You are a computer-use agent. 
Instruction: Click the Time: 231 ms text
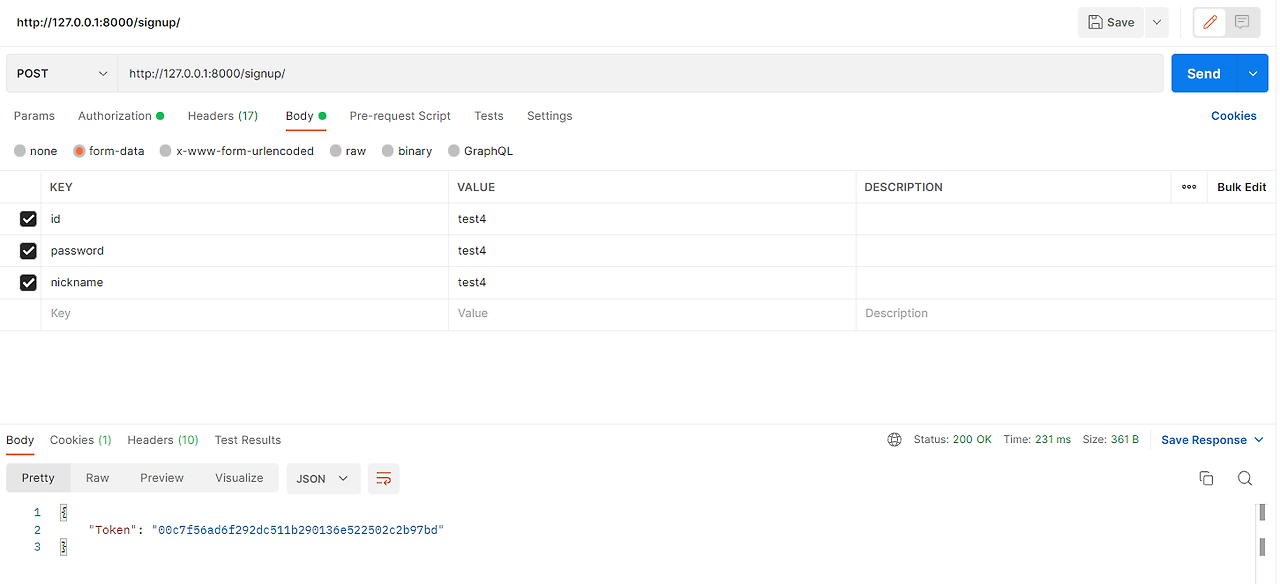pos(1037,440)
